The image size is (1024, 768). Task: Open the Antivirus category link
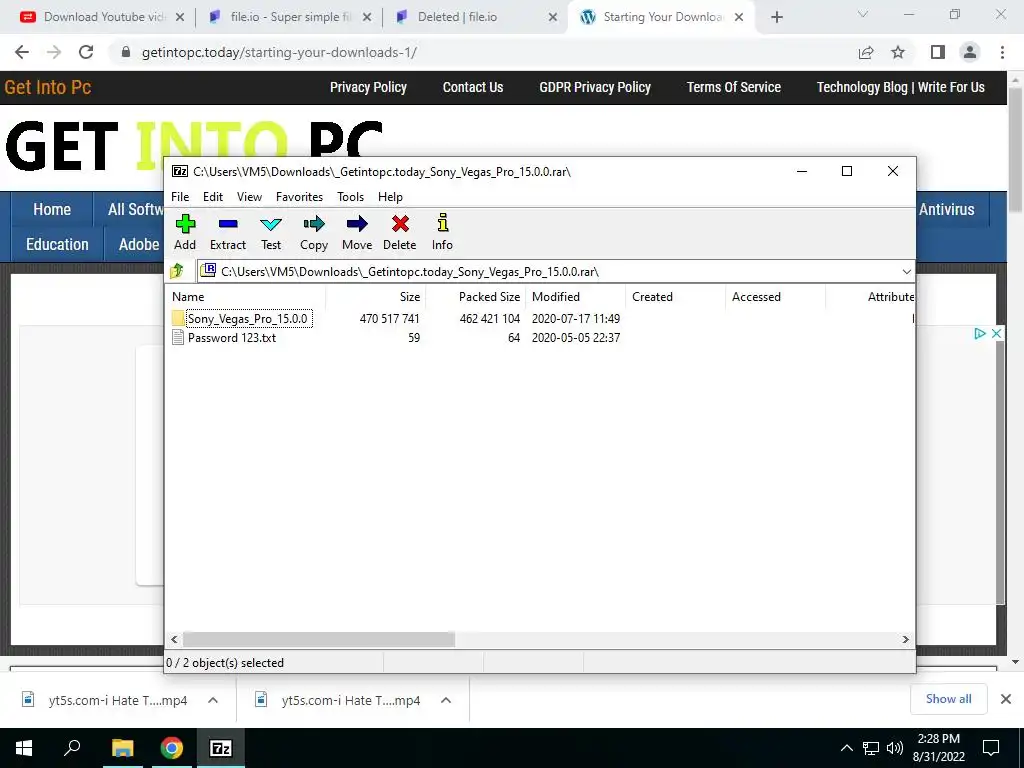pyautogui.click(x=946, y=210)
